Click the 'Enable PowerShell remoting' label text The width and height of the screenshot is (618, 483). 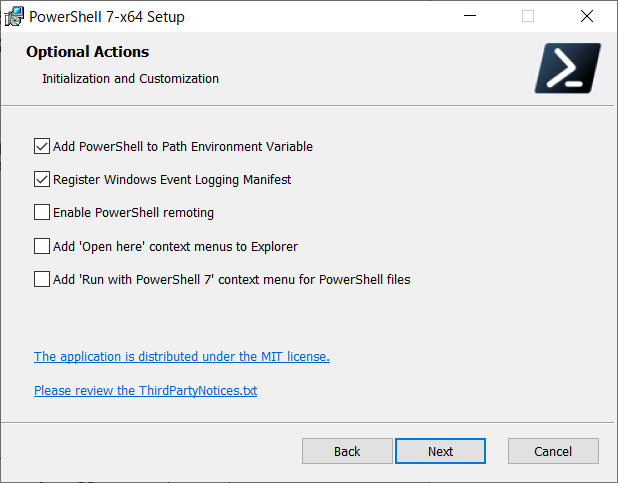coord(133,212)
